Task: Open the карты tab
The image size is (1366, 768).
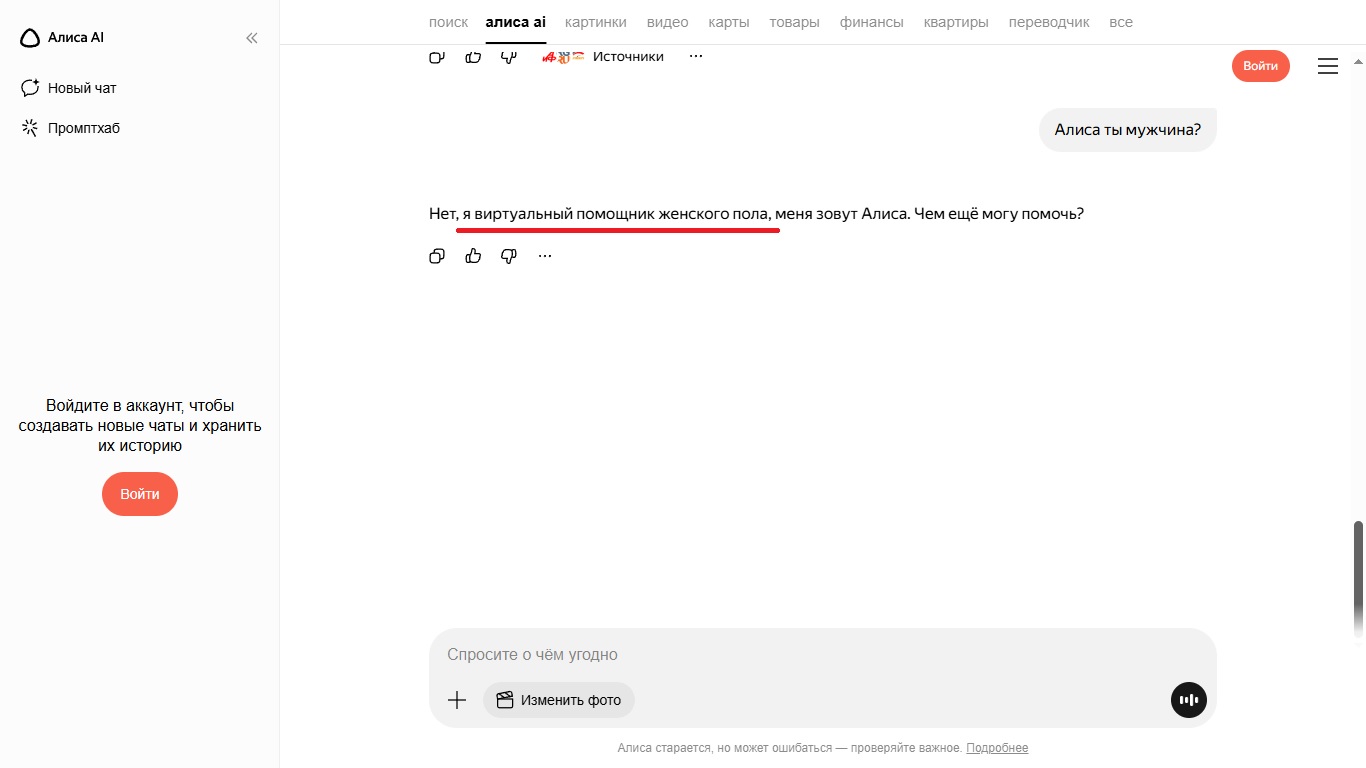Action: (729, 22)
